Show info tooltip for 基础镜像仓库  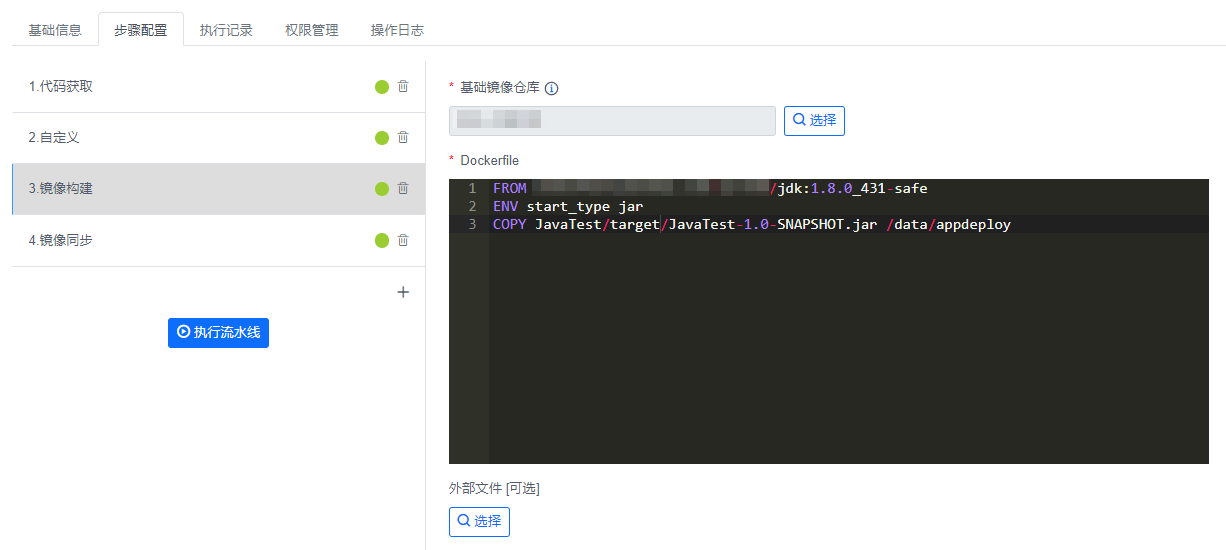pyautogui.click(x=551, y=88)
